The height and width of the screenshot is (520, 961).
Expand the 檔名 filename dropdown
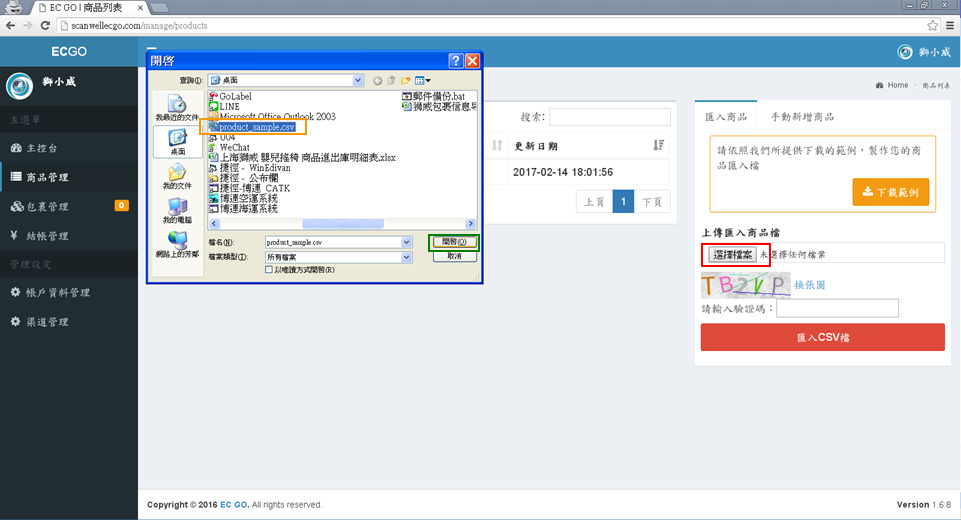coord(406,242)
